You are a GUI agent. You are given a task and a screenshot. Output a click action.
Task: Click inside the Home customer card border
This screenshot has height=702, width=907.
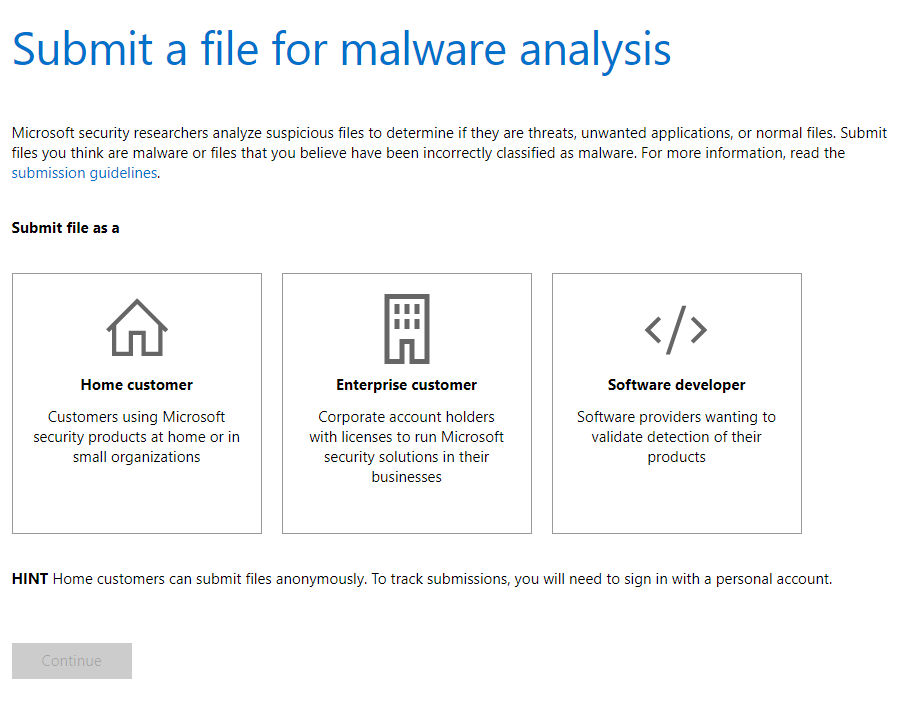[x=136, y=500]
